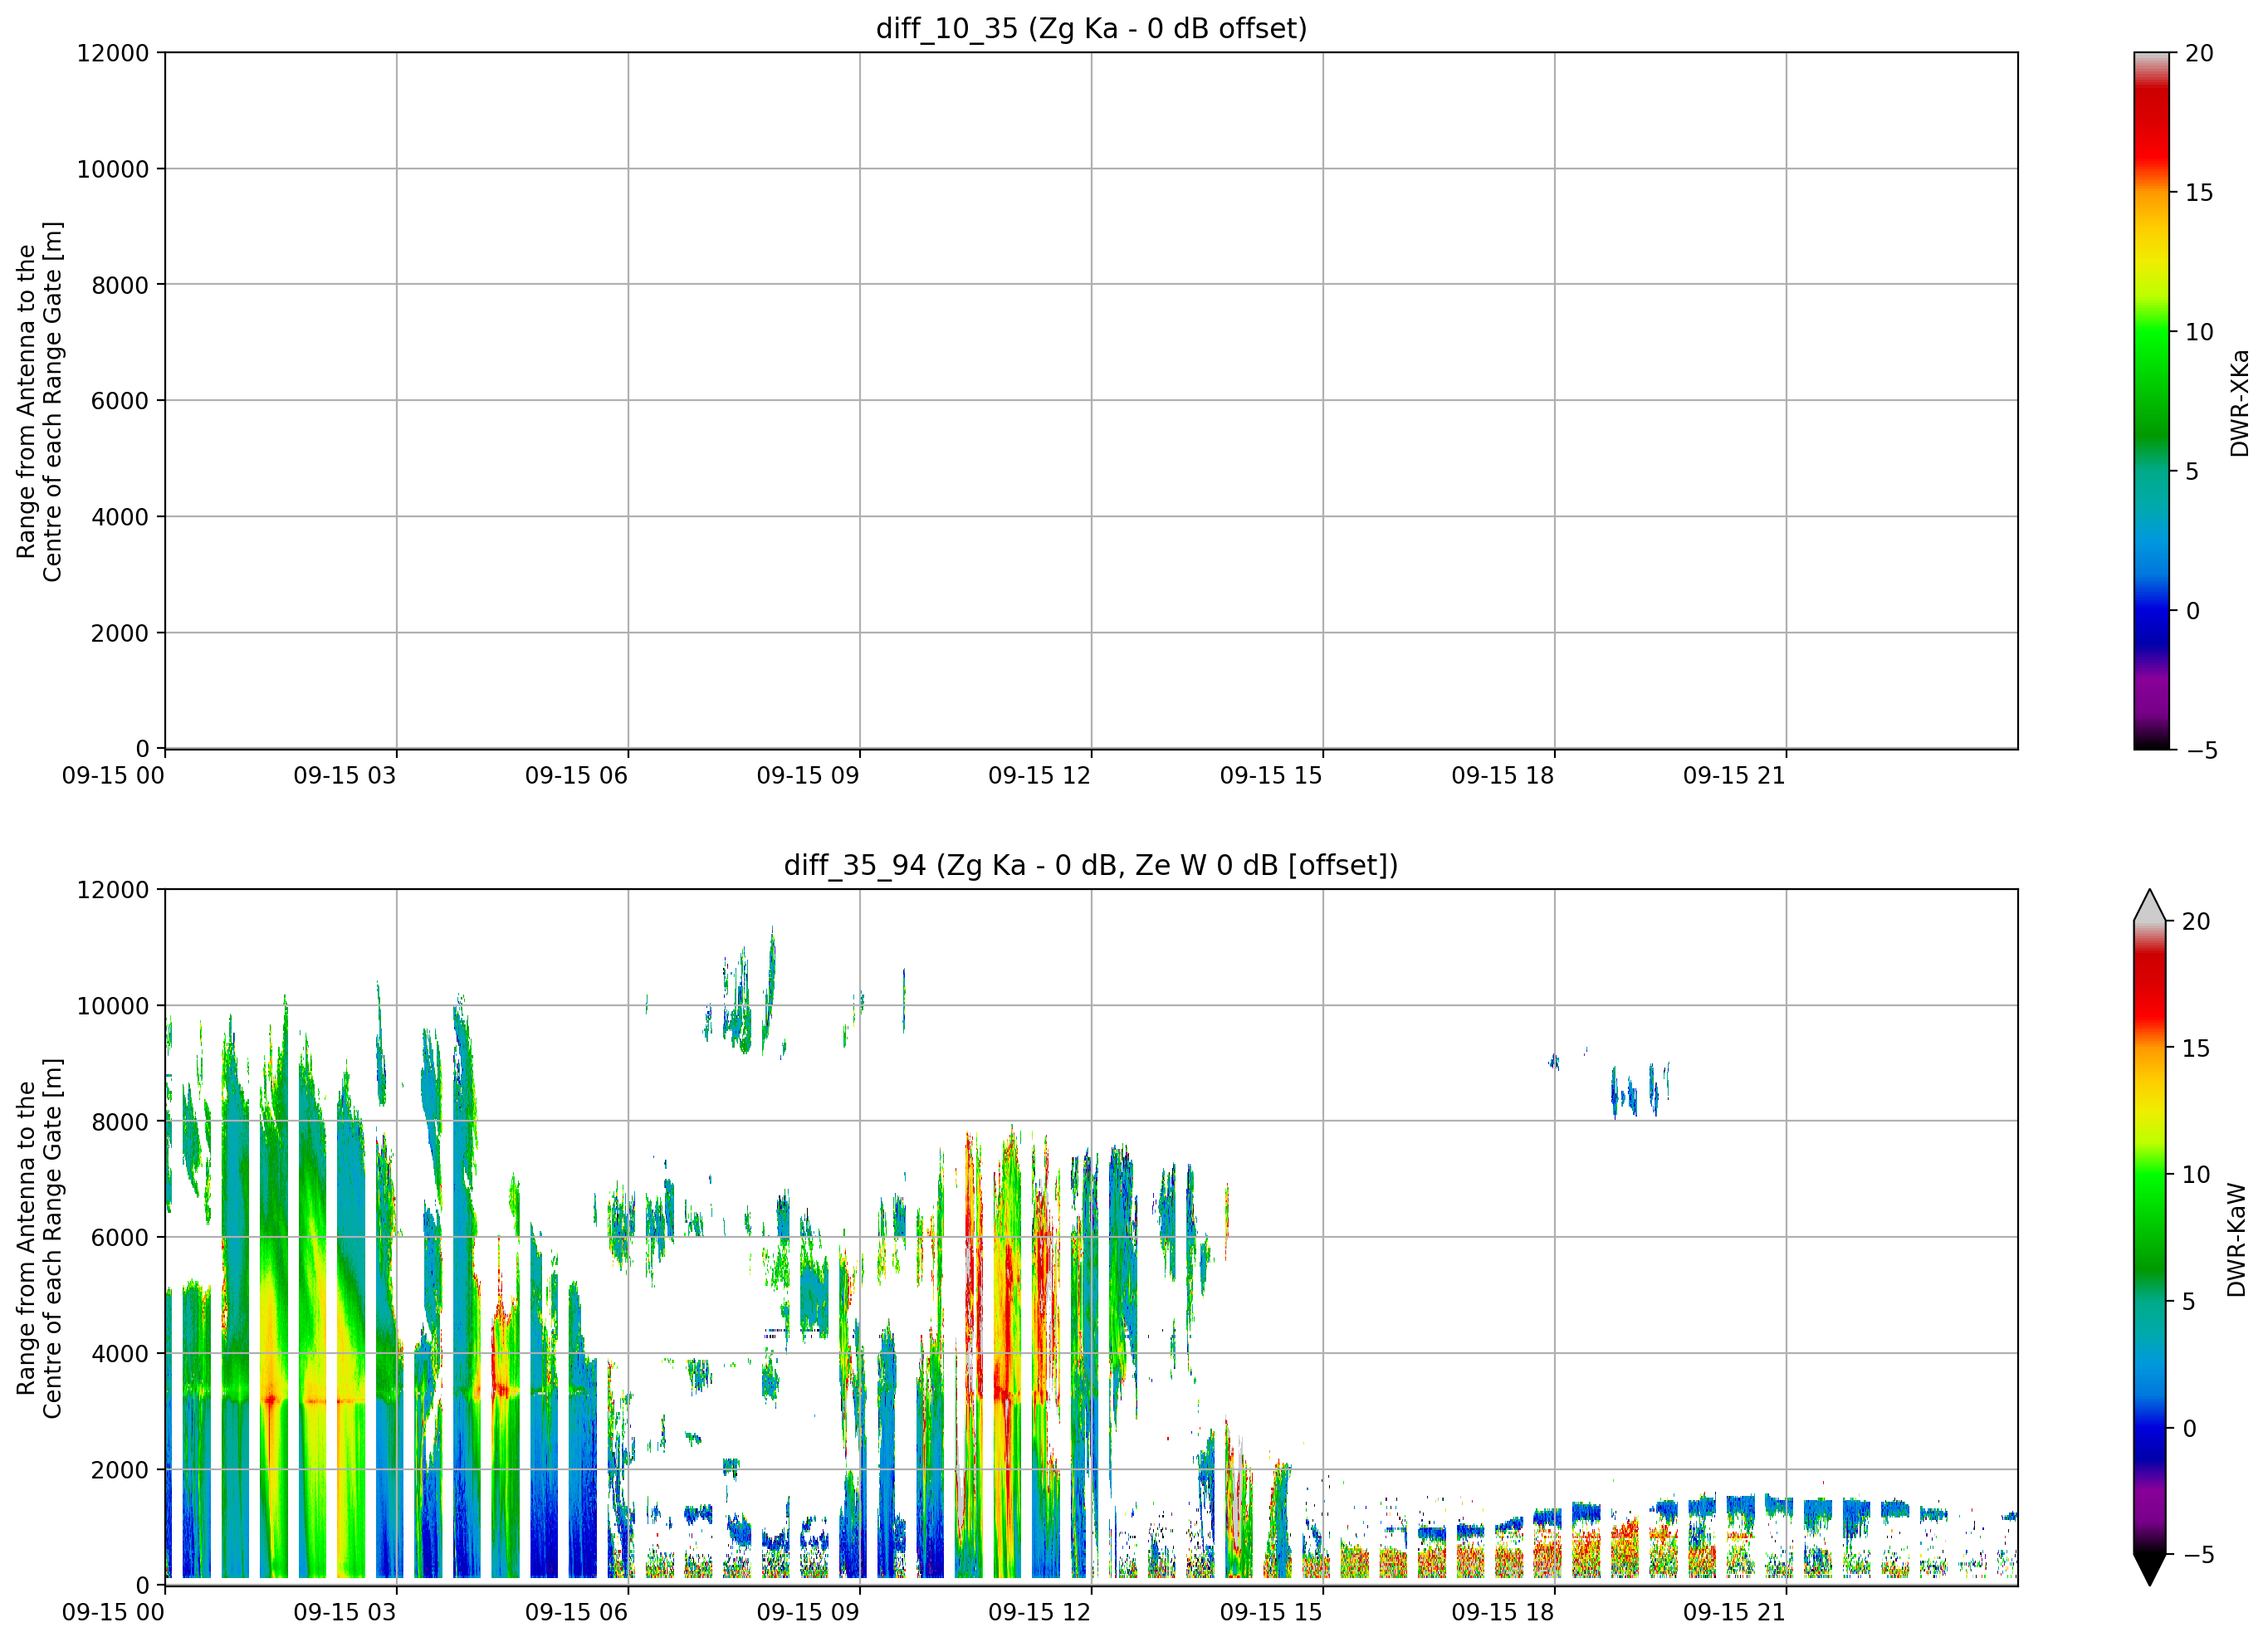Click the 15 tick on the DWR-XKa colorbar
Viewport: 2268px width, 1642px height.
click(x=2199, y=192)
